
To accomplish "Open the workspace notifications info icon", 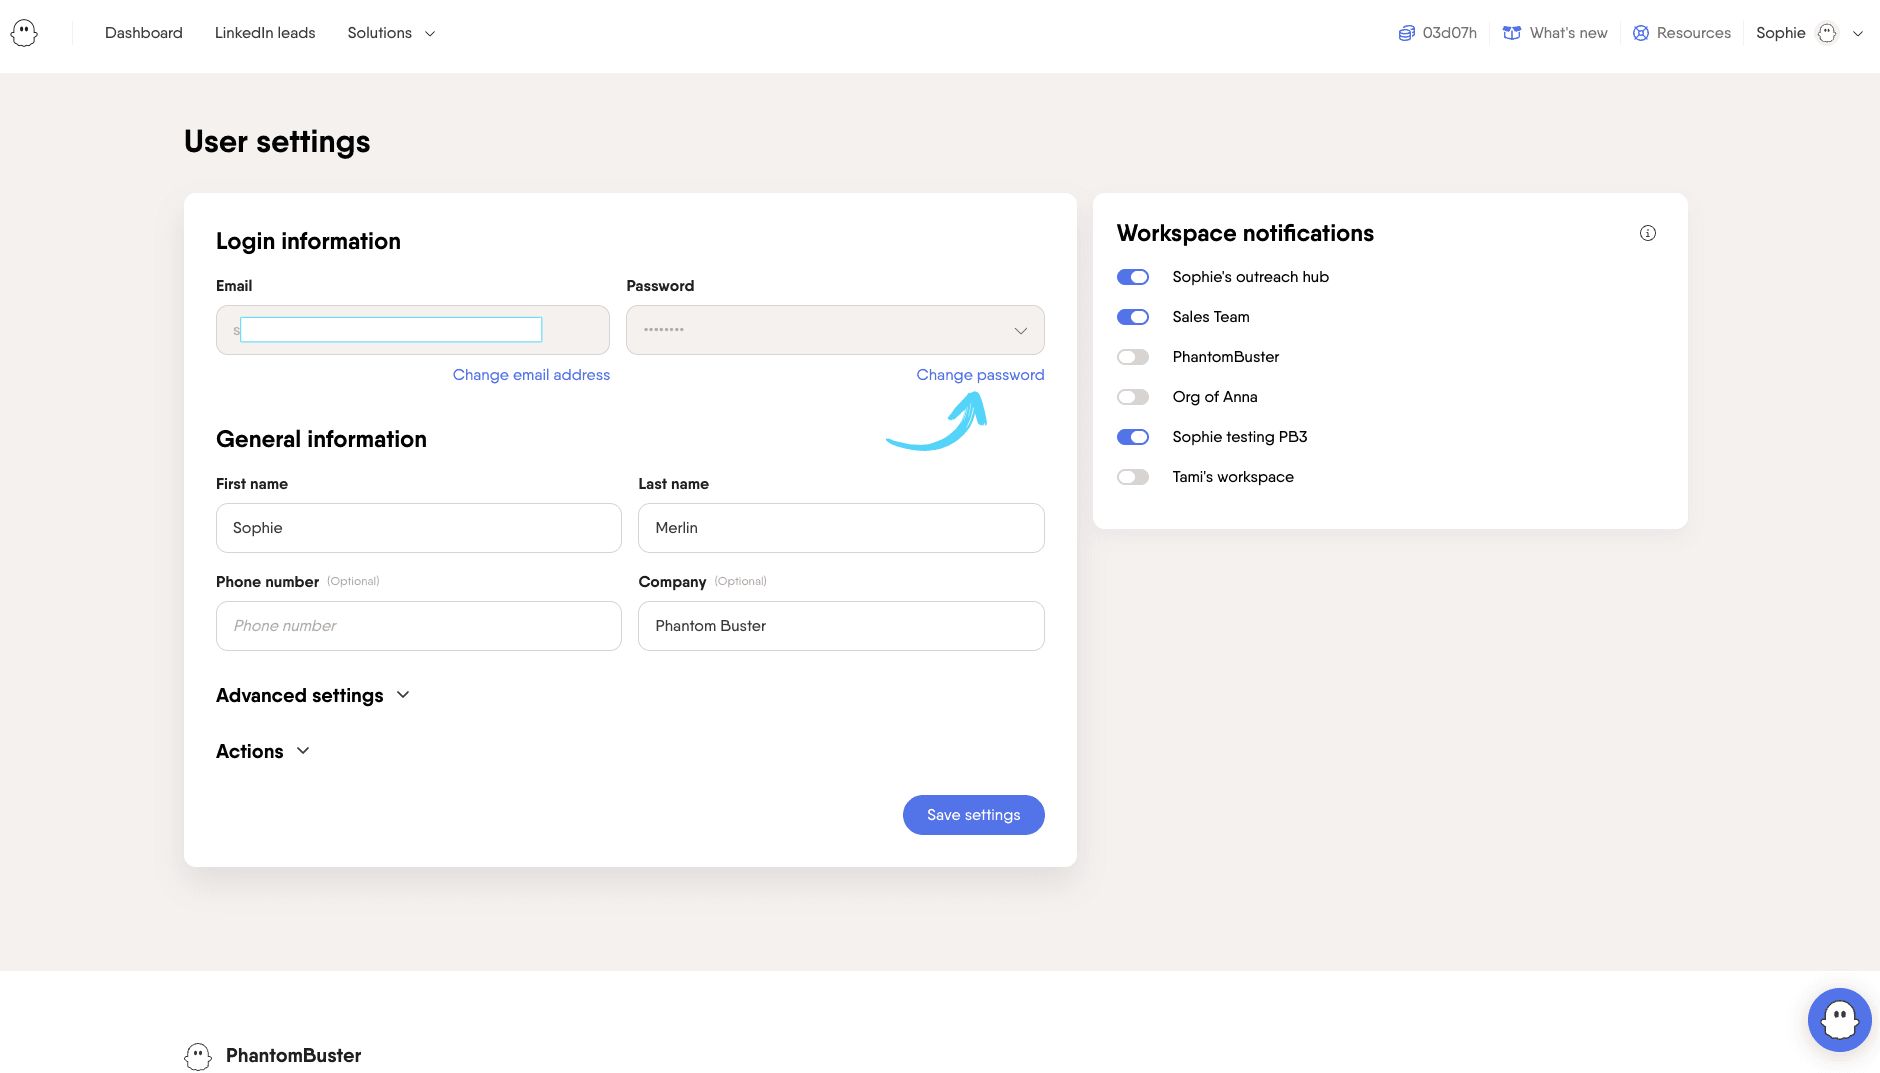I will [1648, 233].
